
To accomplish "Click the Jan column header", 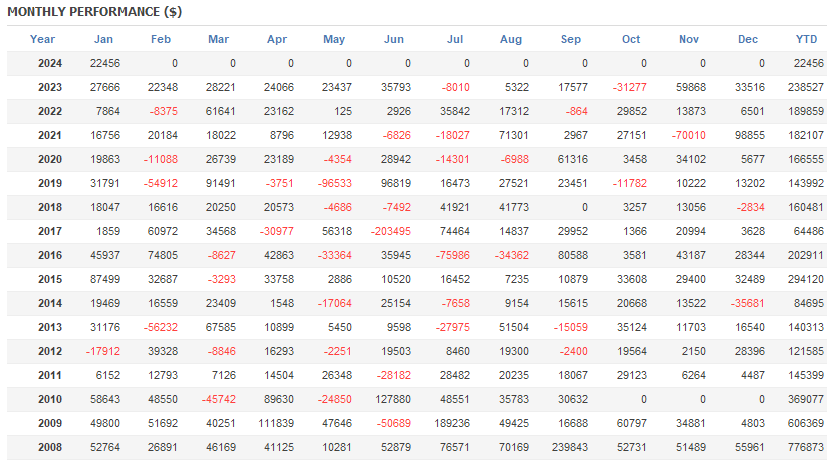I will tap(103, 39).
